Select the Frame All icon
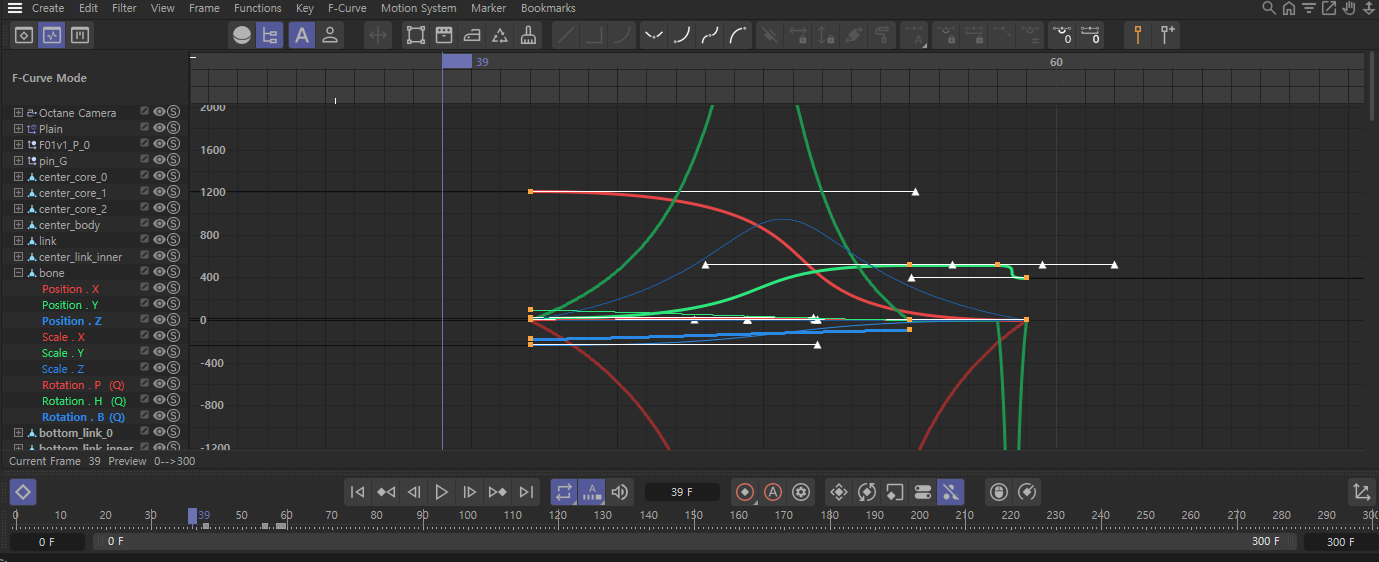Viewport: 1379px width, 562px height. point(416,36)
